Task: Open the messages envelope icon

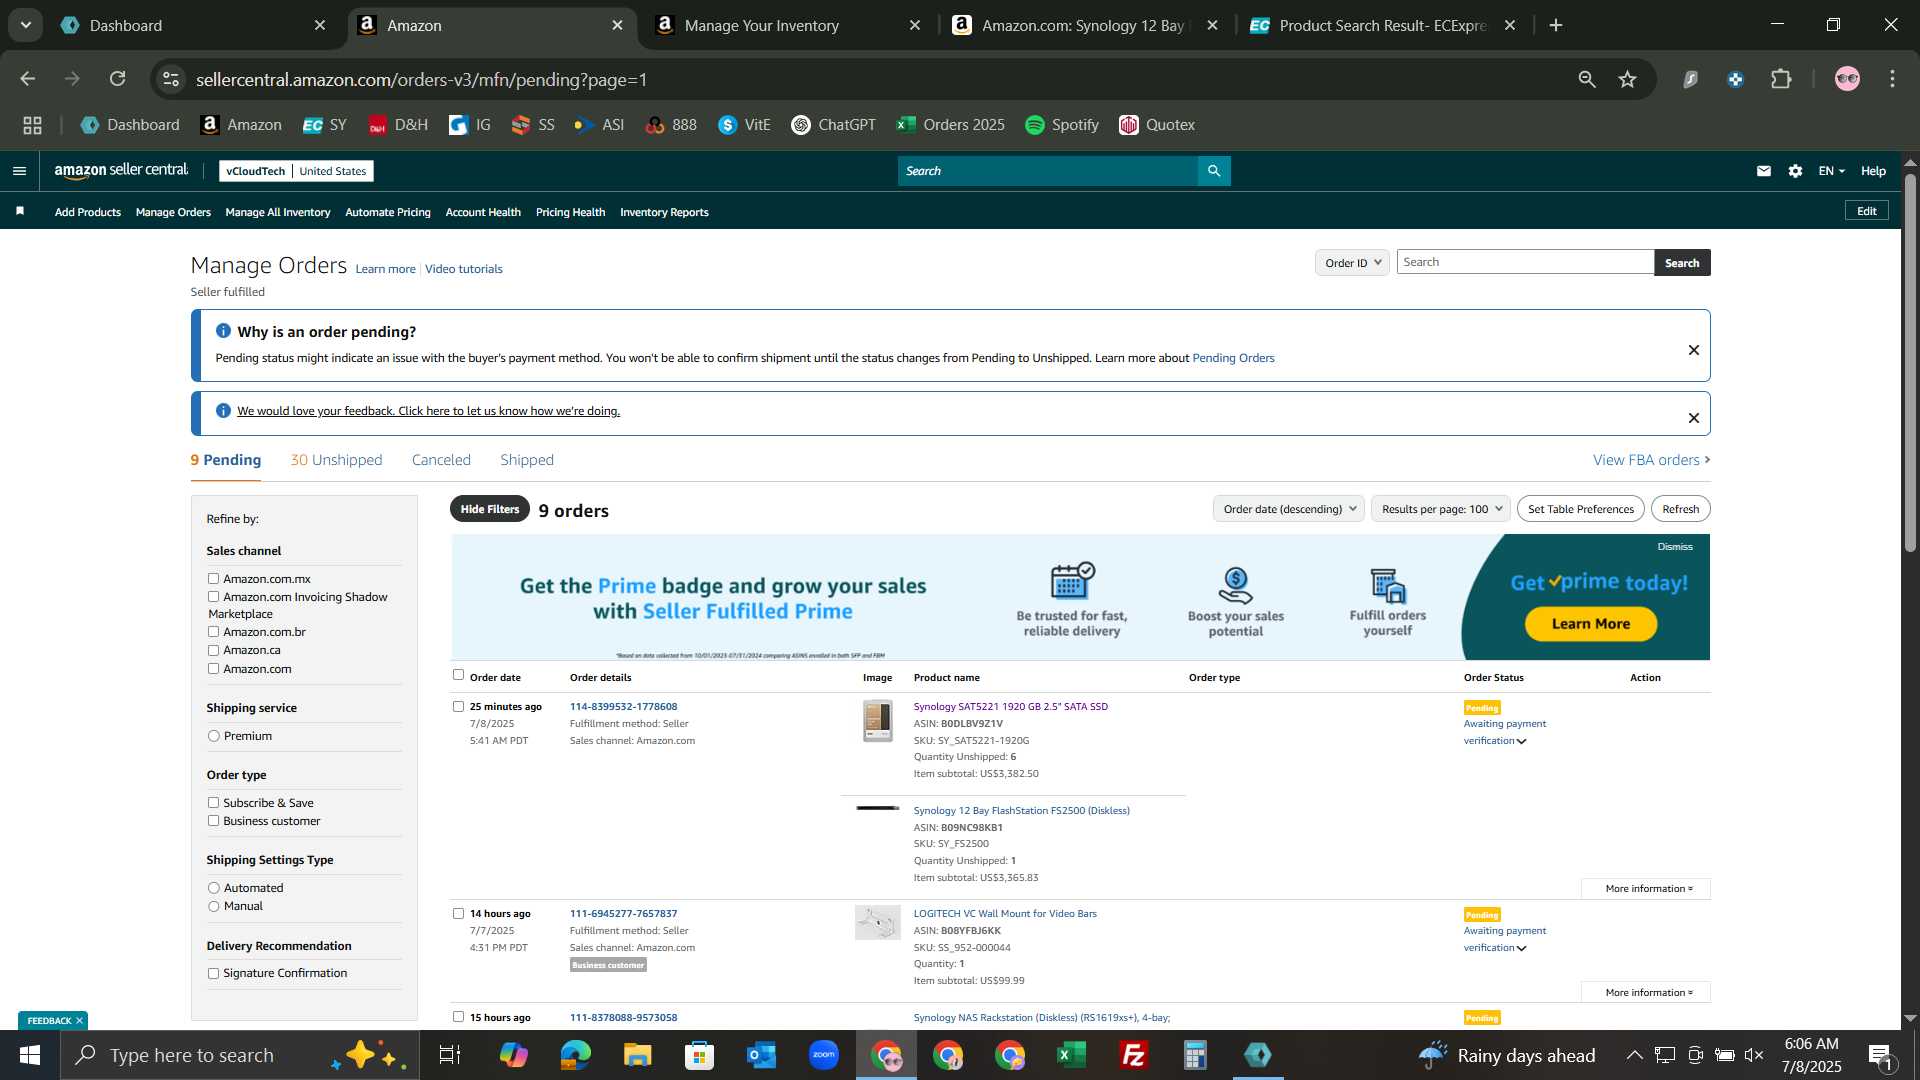Action: click(x=1764, y=171)
